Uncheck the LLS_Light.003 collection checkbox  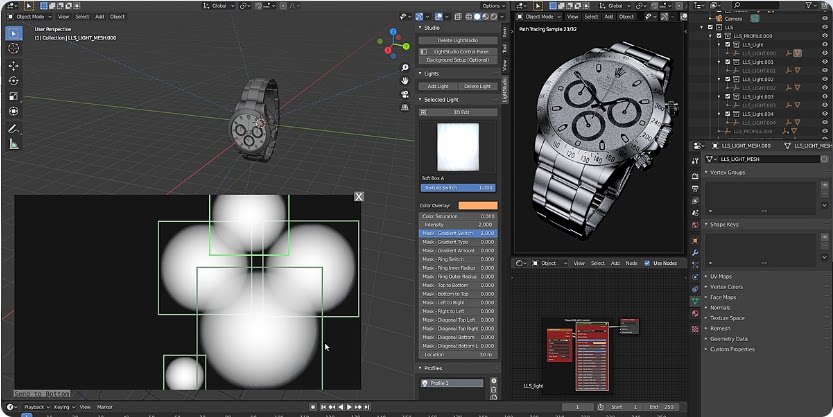coord(728,97)
